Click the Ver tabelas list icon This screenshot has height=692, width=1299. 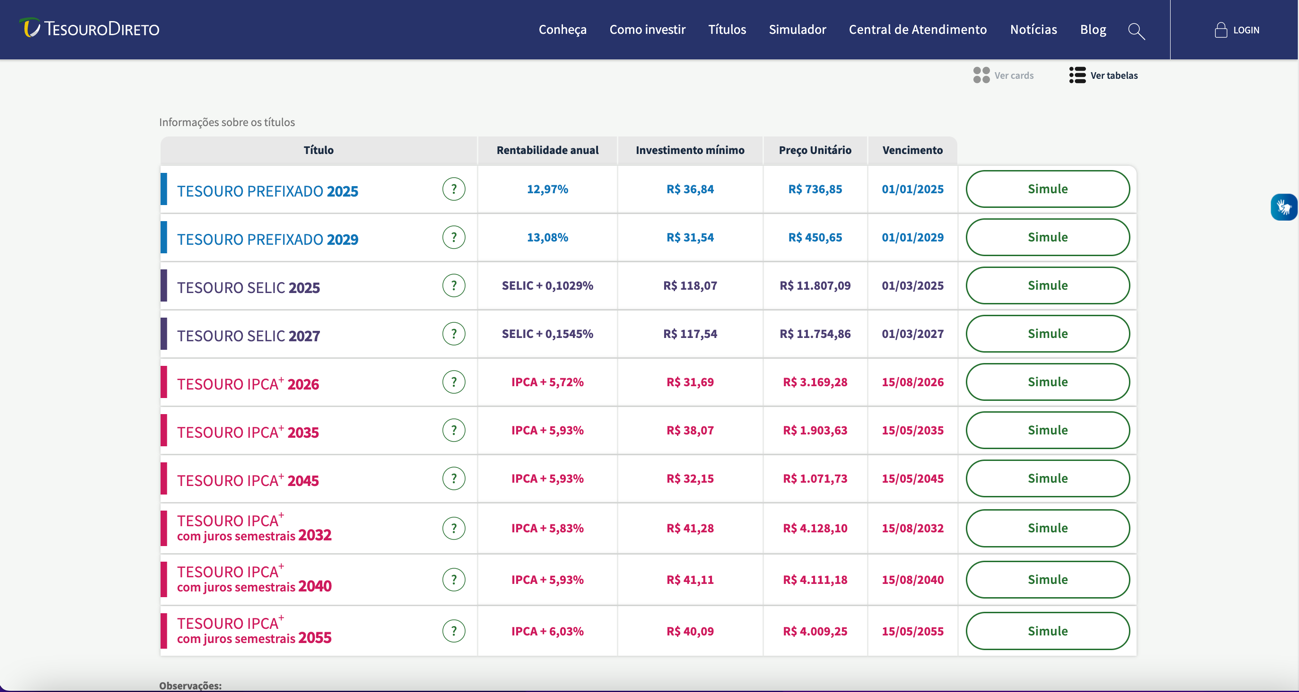(x=1077, y=75)
